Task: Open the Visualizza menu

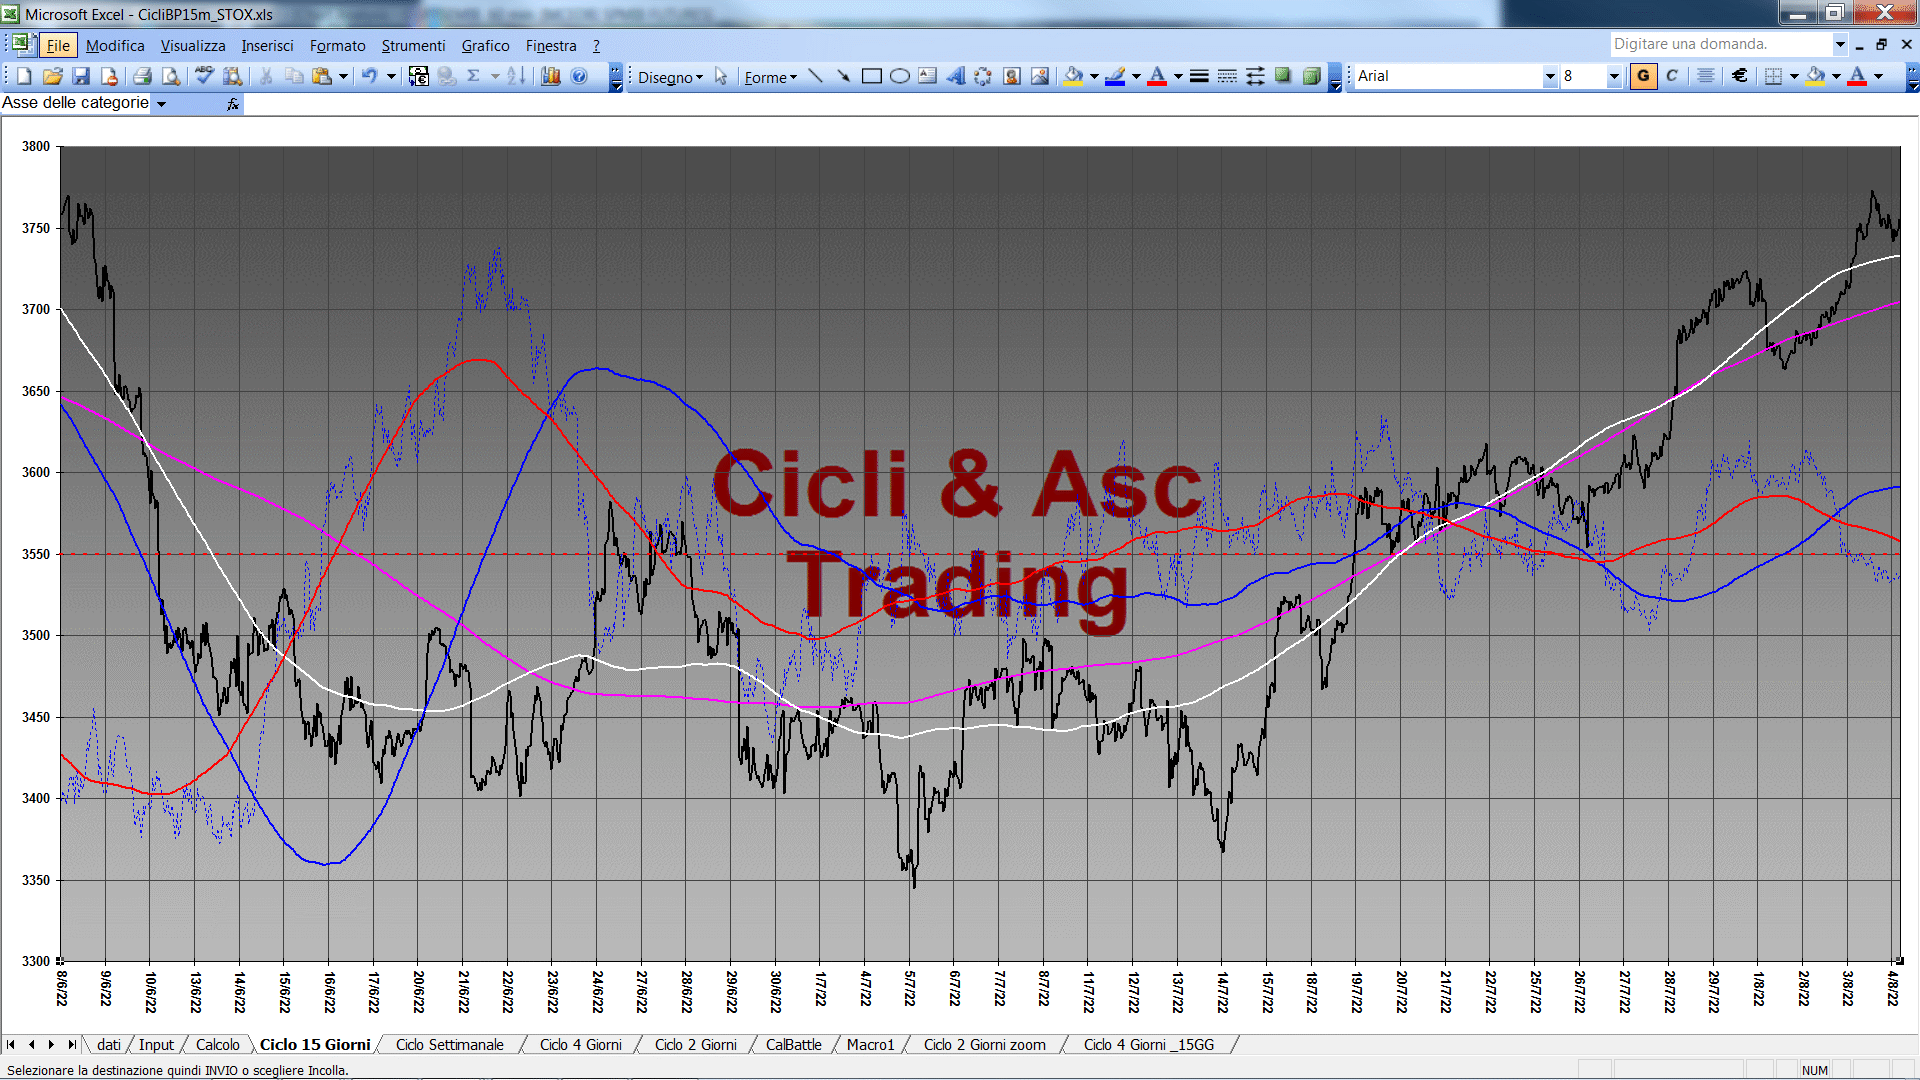Action: 193,45
